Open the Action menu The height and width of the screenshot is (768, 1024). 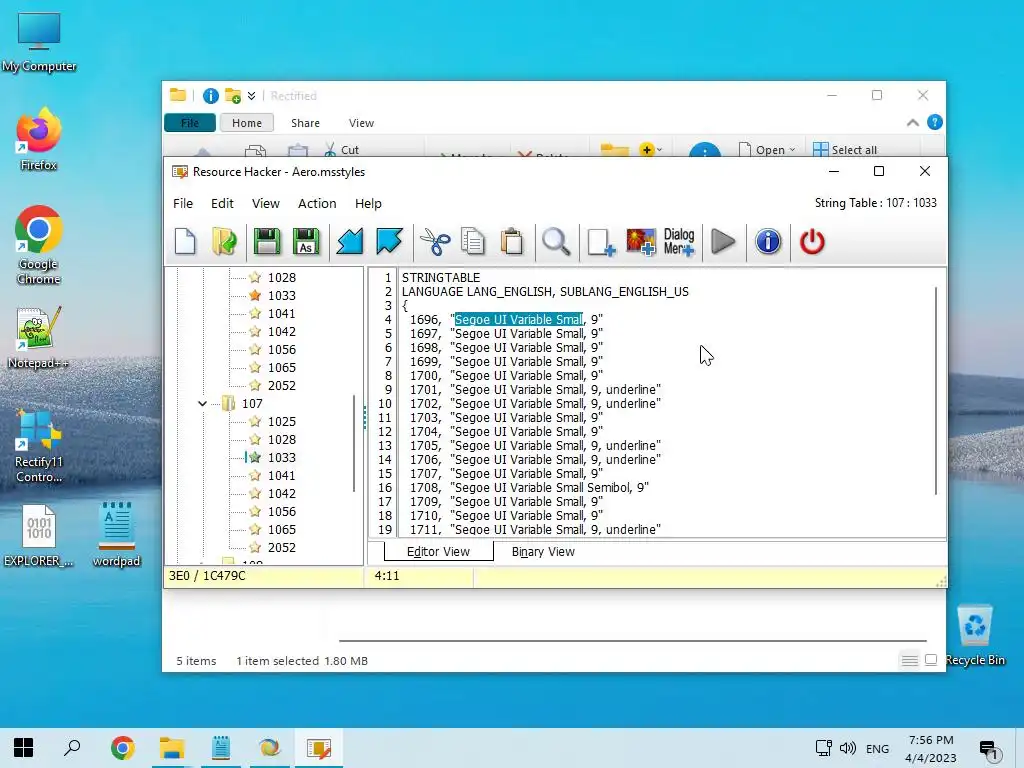click(x=317, y=204)
